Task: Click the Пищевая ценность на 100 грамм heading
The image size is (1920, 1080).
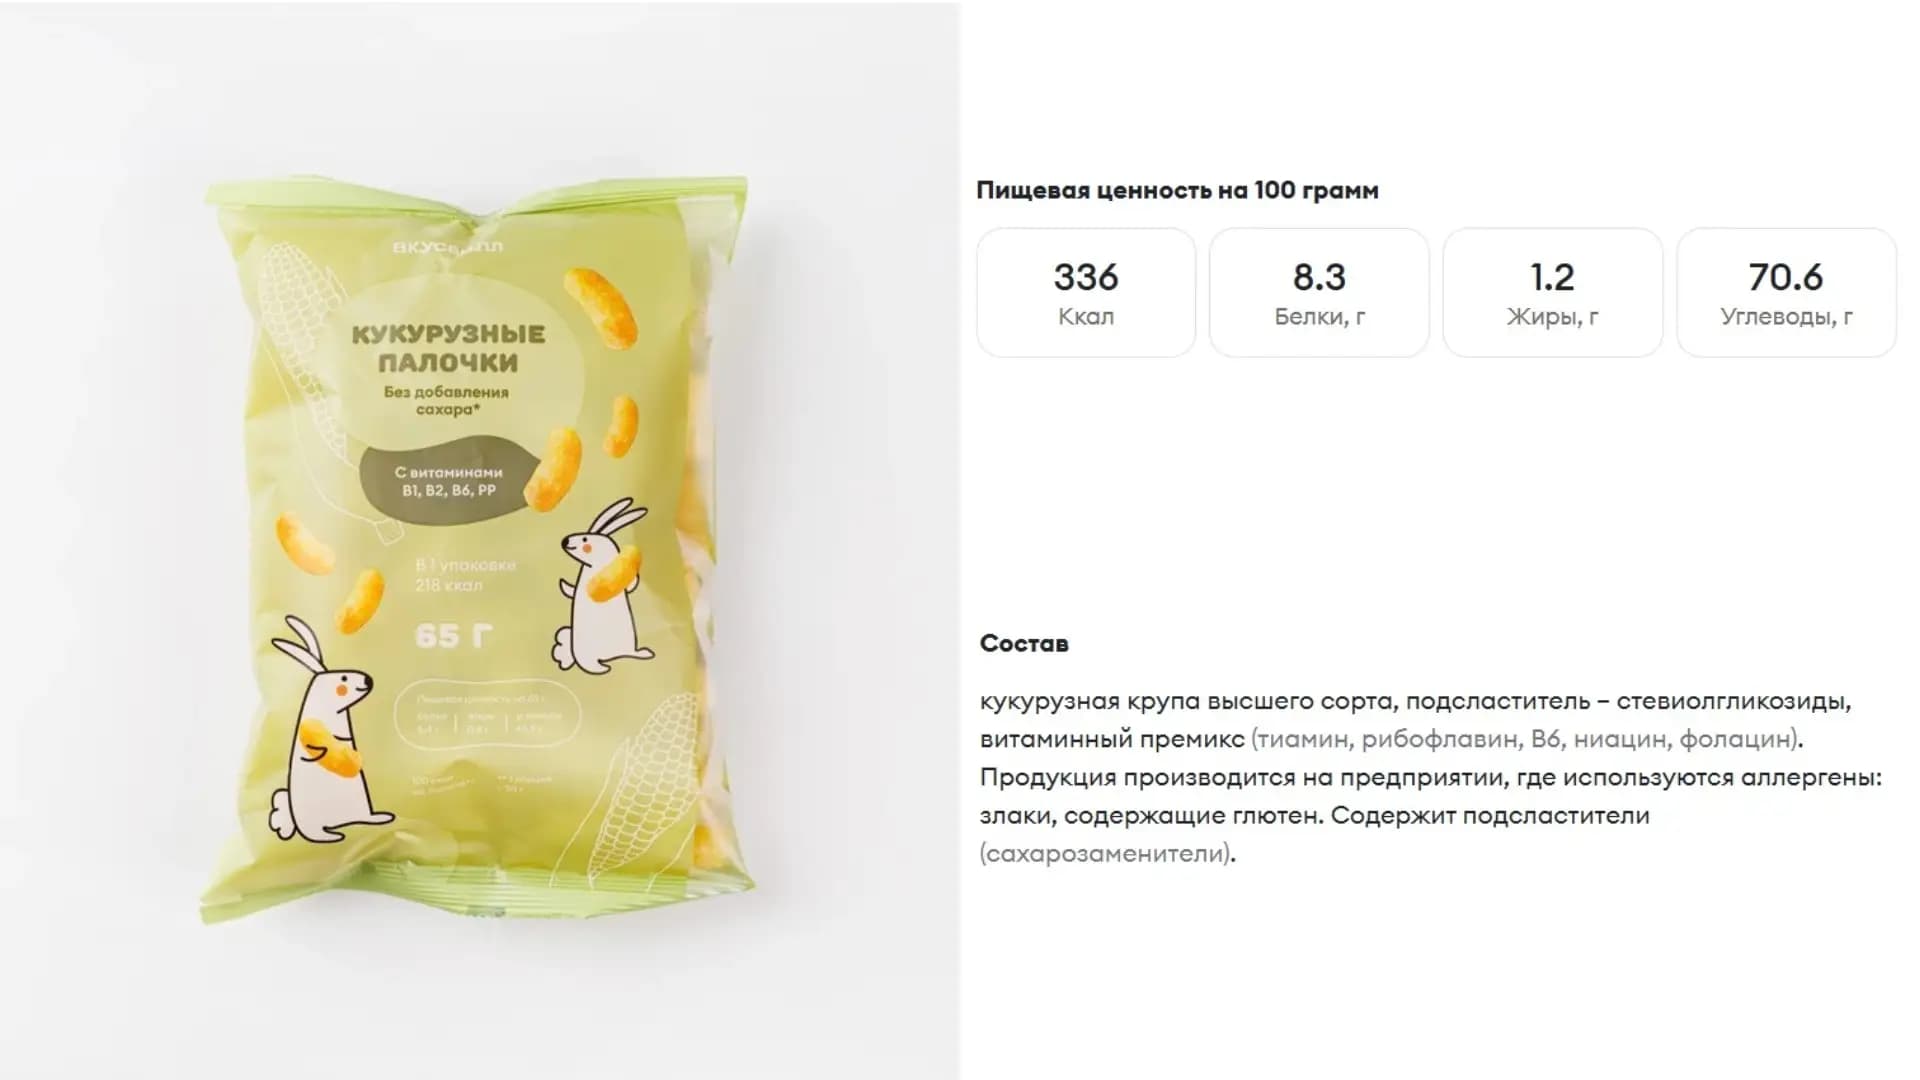Action: point(1177,190)
